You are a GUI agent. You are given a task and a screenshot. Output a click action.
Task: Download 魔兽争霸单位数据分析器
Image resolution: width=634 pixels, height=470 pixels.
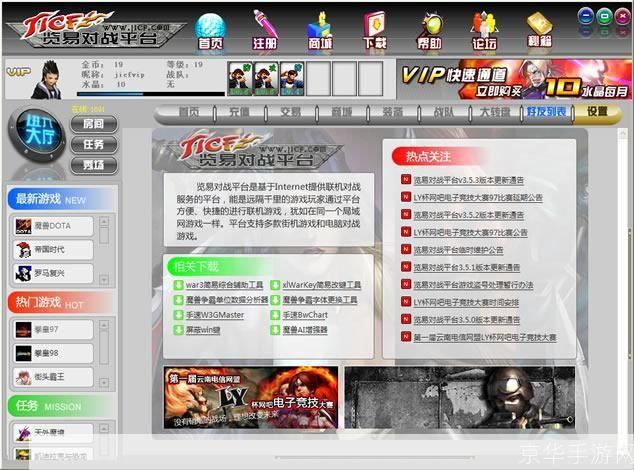[227, 300]
